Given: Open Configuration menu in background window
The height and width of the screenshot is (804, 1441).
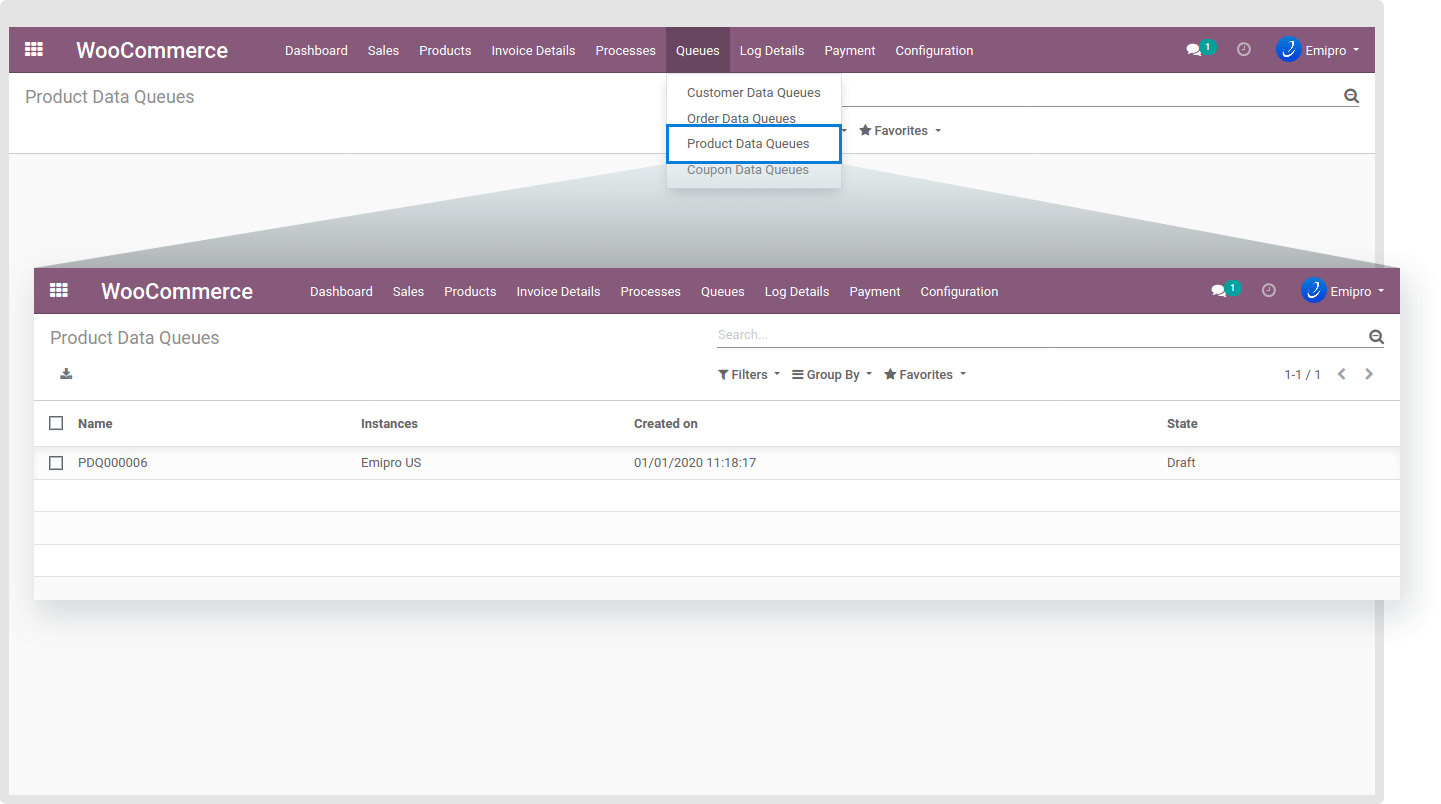Looking at the screenshot, I should (x=934, y=51).
